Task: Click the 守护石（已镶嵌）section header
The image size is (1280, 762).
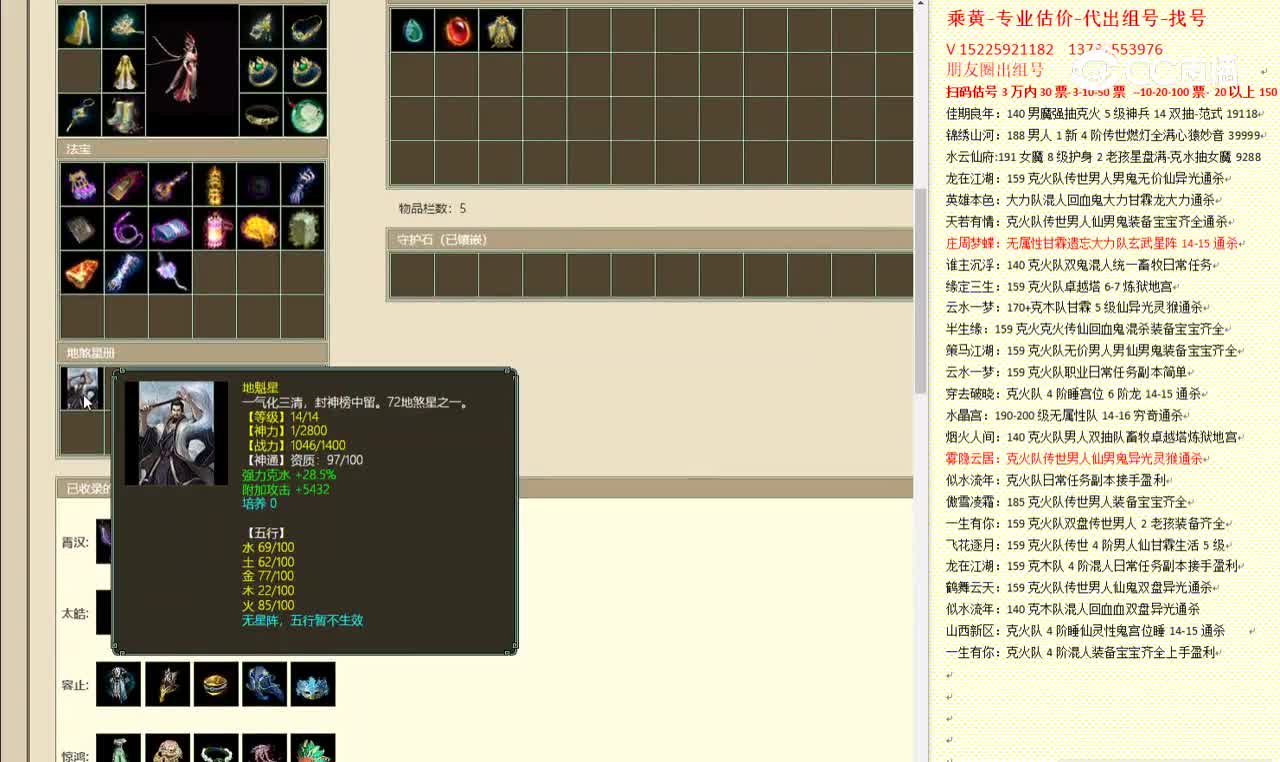Action: pyautogui.click(x=650, y=240)
